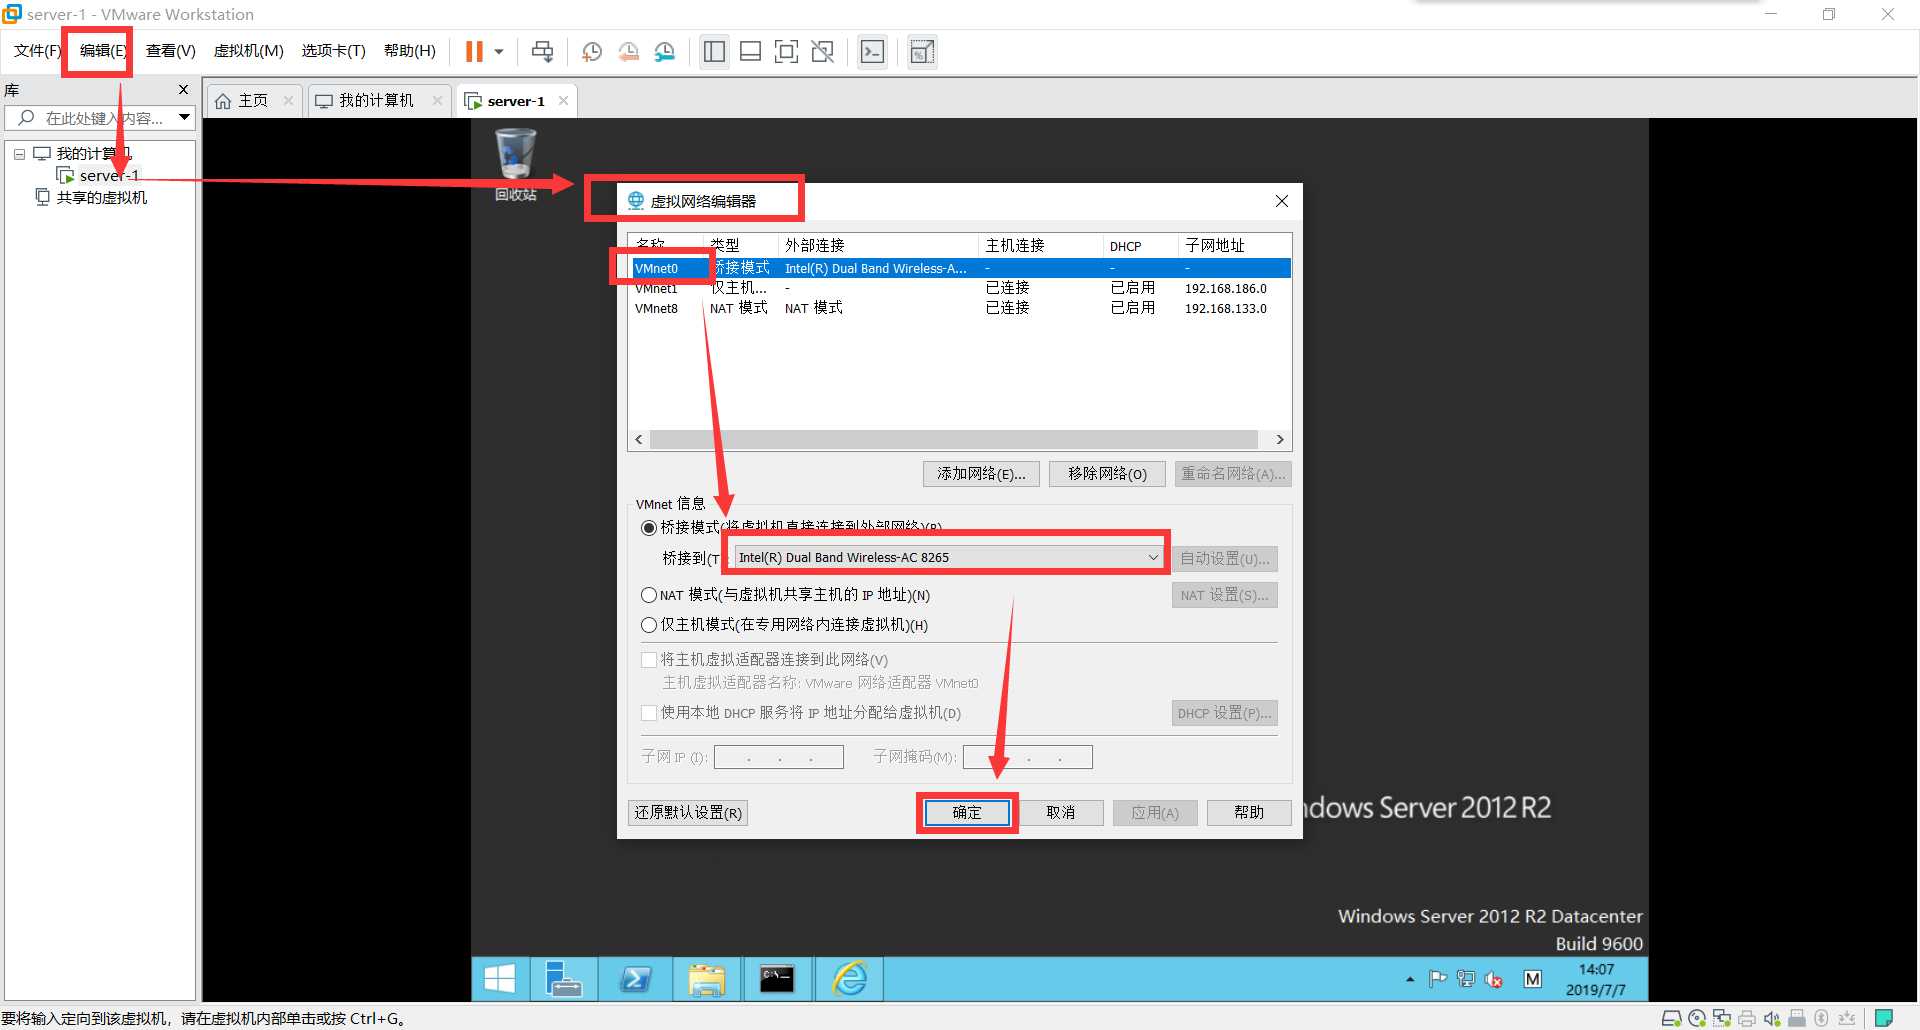Click the OK (确定) button
The image size is (1920, 1030).
[967, 813]
